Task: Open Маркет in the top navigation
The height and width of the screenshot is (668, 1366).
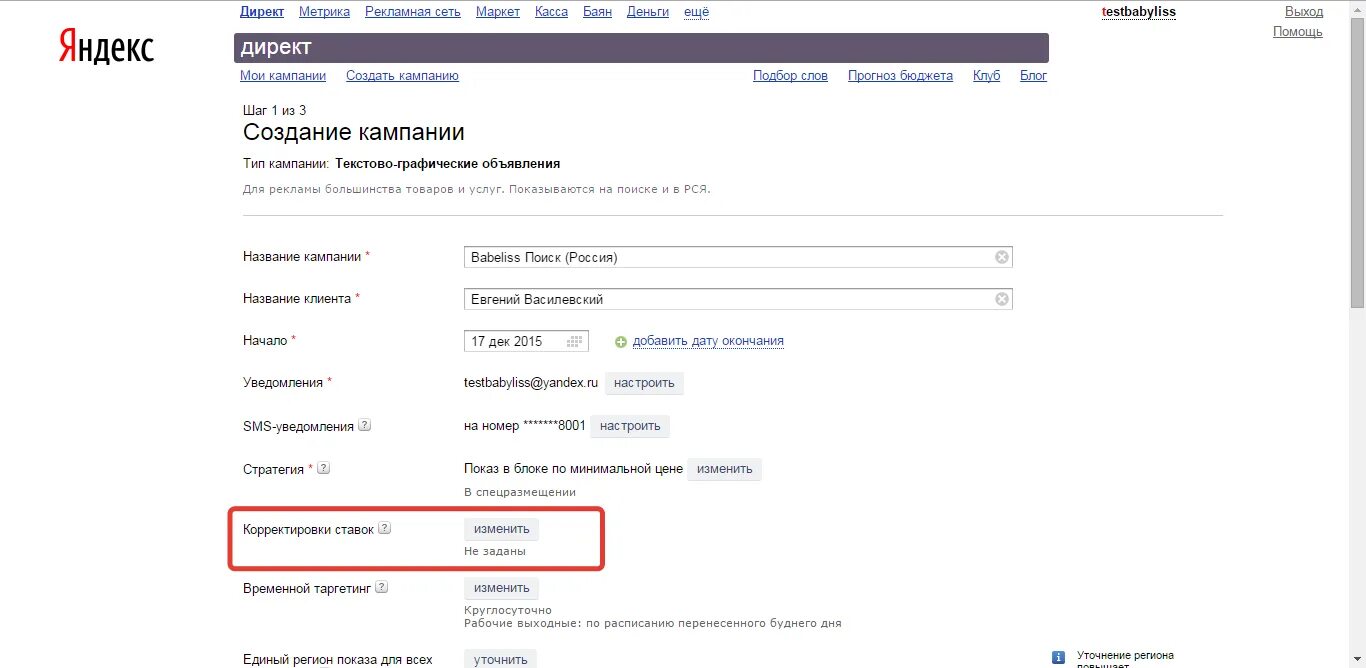Action: tap(498, 12)
